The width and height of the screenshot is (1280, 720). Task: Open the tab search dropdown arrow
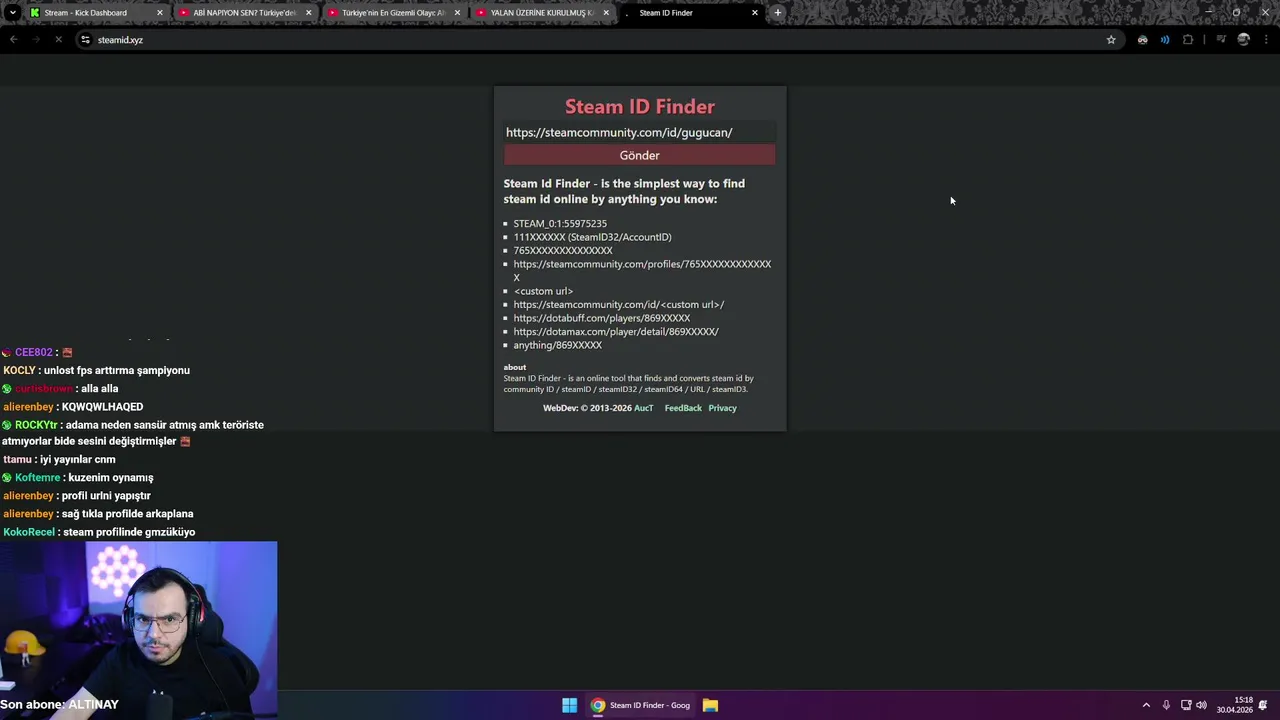tap(12, 13)
